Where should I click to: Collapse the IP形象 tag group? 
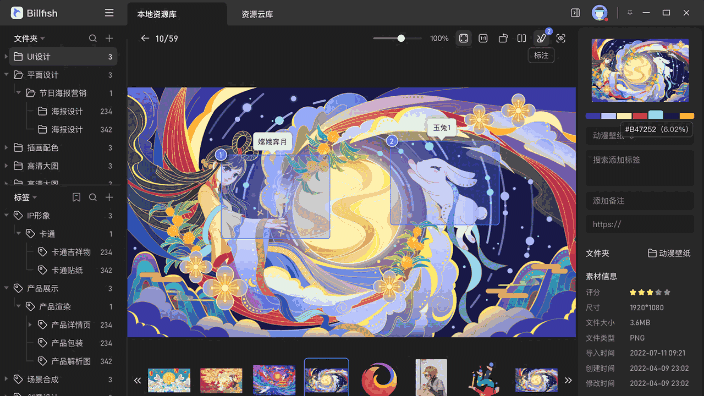coord(6,216)
